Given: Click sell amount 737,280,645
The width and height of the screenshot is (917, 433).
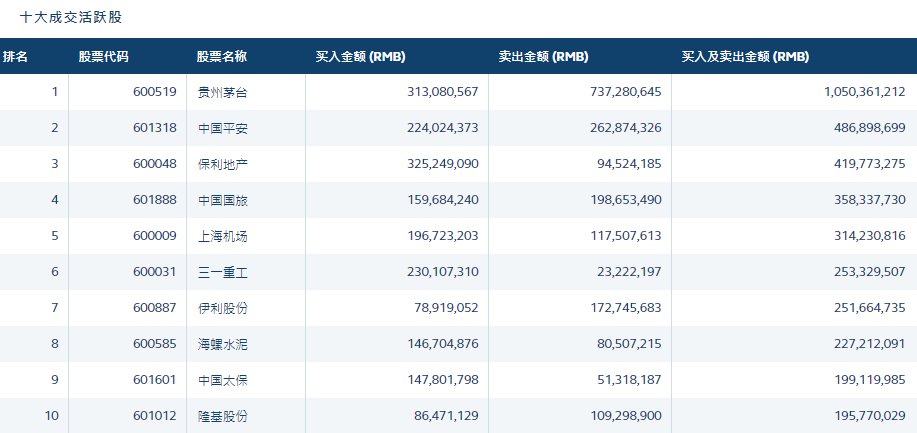Looking at the screenshot, I should click(626, 92).
